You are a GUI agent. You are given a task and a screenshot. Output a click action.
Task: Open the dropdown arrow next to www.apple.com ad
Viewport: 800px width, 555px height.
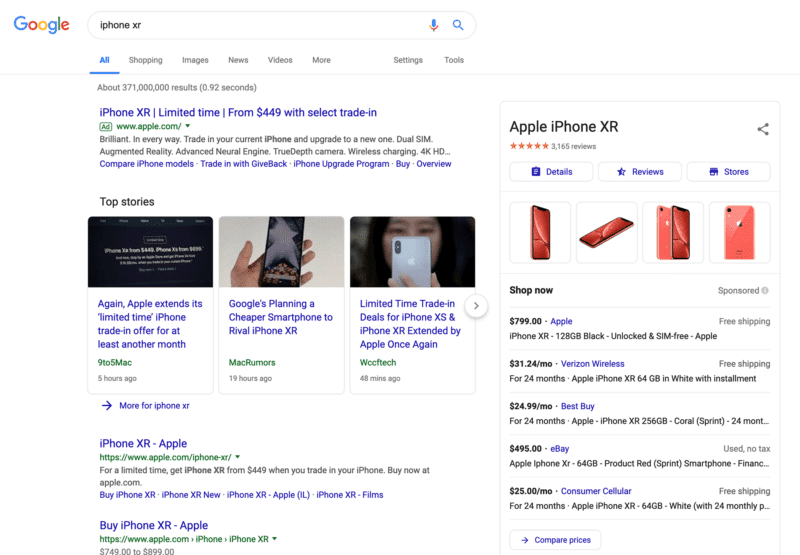[x=187, y=127]
